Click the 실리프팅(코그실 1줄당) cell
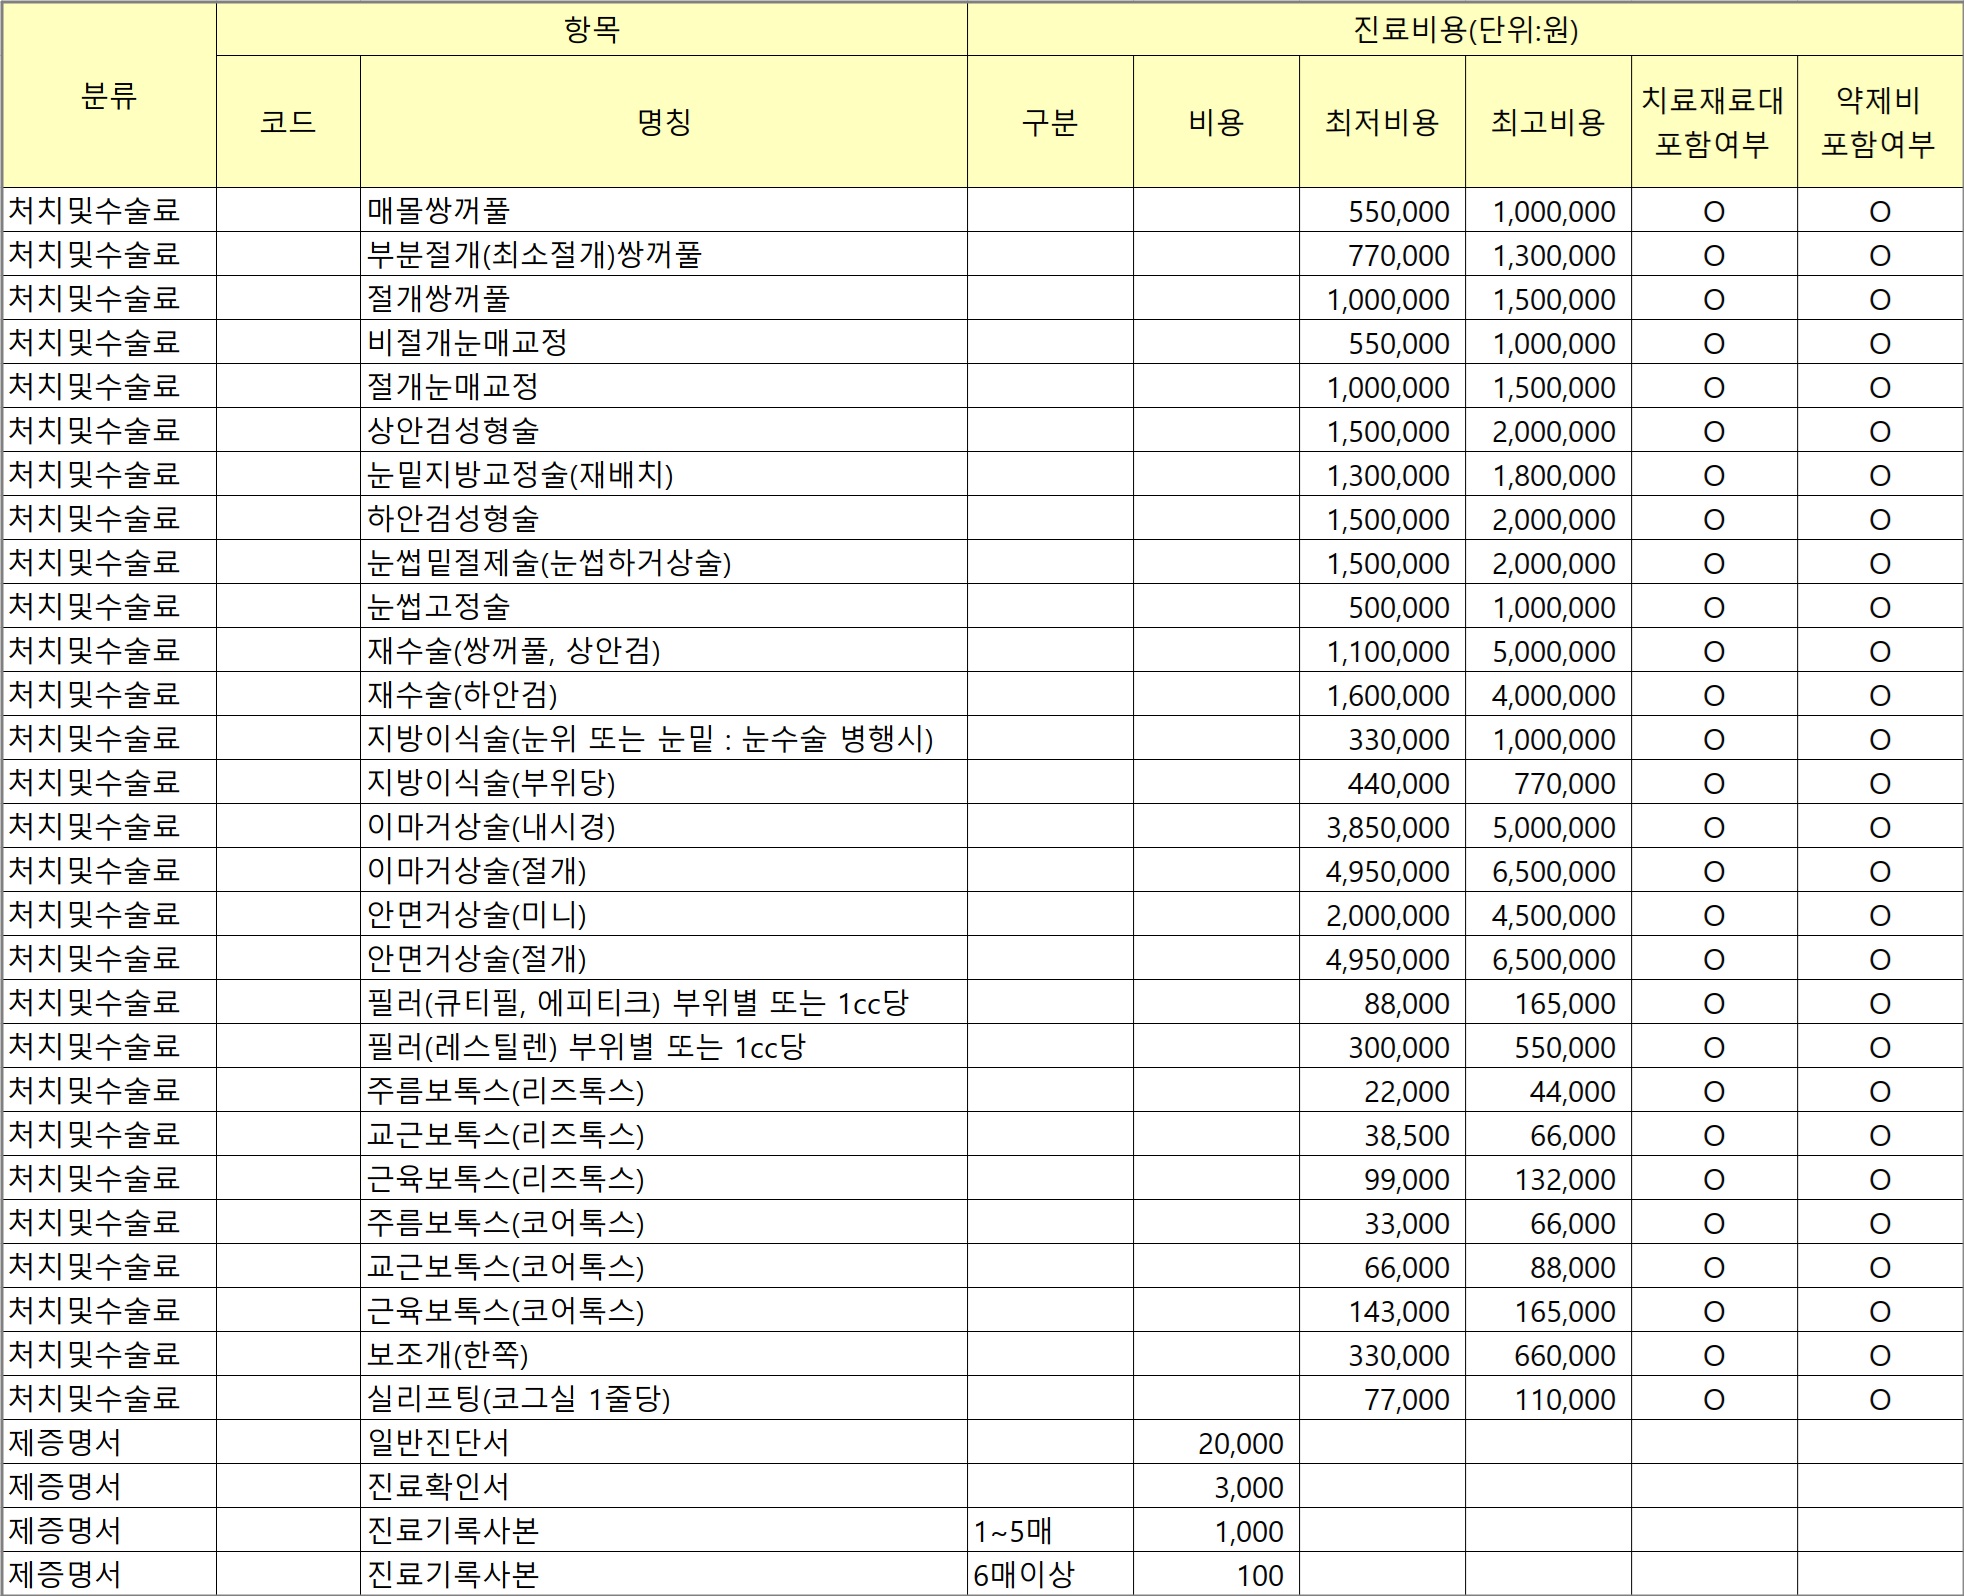This screenshot has height=1596, width=1964. [x=664, y=1399]
